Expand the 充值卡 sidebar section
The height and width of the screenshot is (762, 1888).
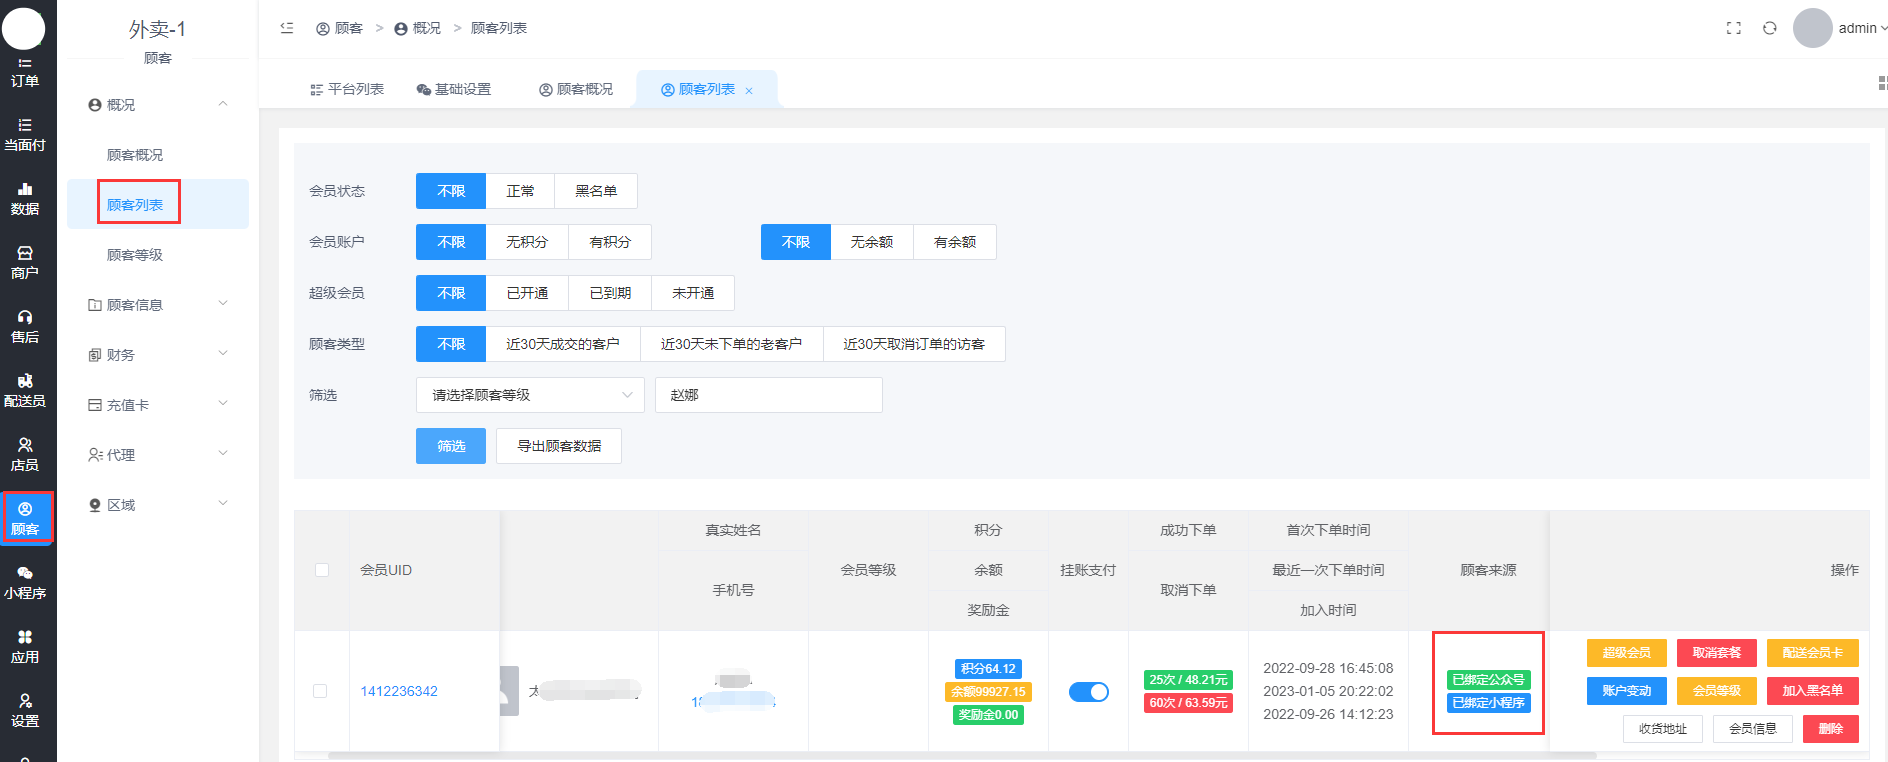pyautogui.click(x=158, y=404)
